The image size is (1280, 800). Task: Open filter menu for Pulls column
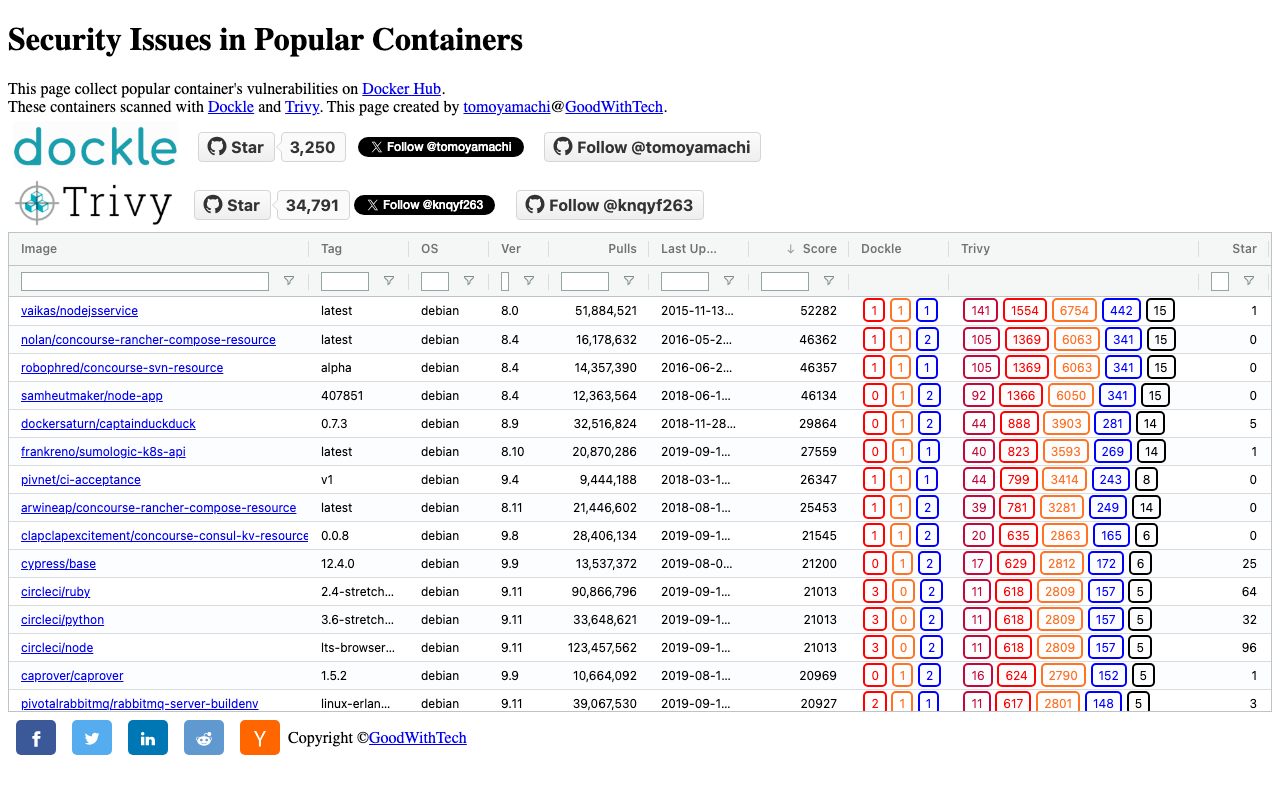[x=629, y=281]
